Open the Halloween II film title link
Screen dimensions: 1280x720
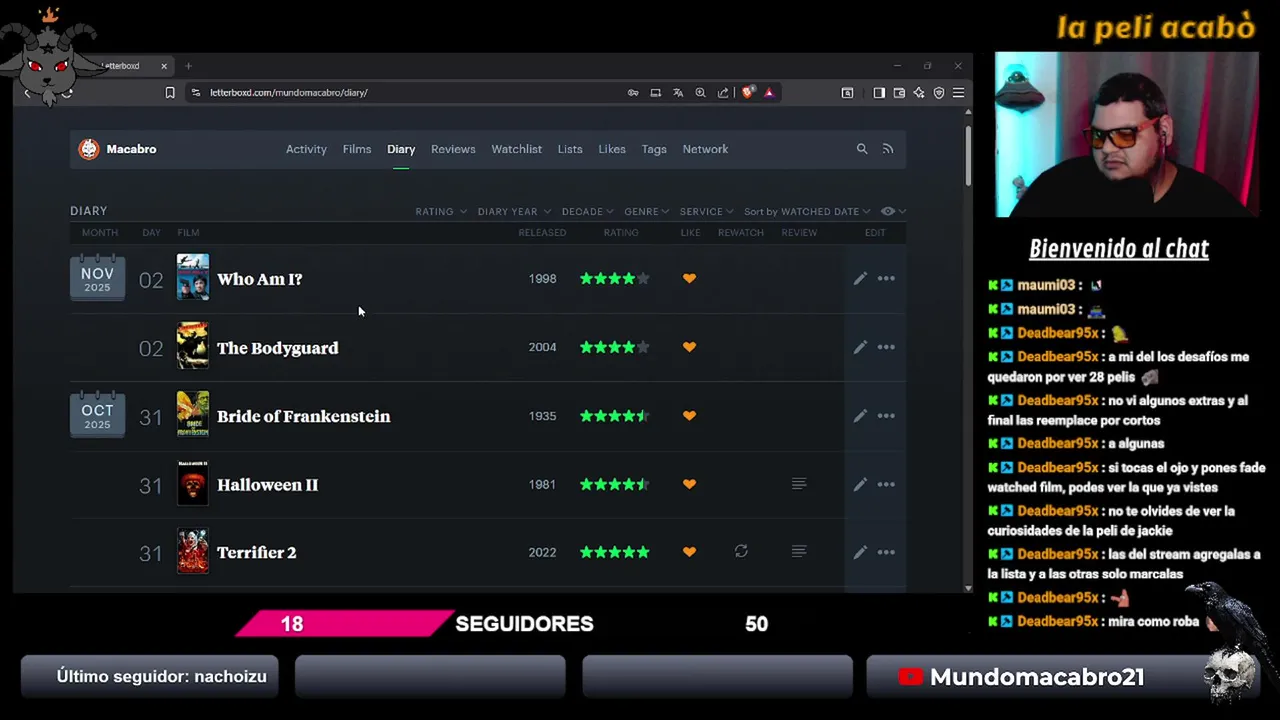pos(267,485)
